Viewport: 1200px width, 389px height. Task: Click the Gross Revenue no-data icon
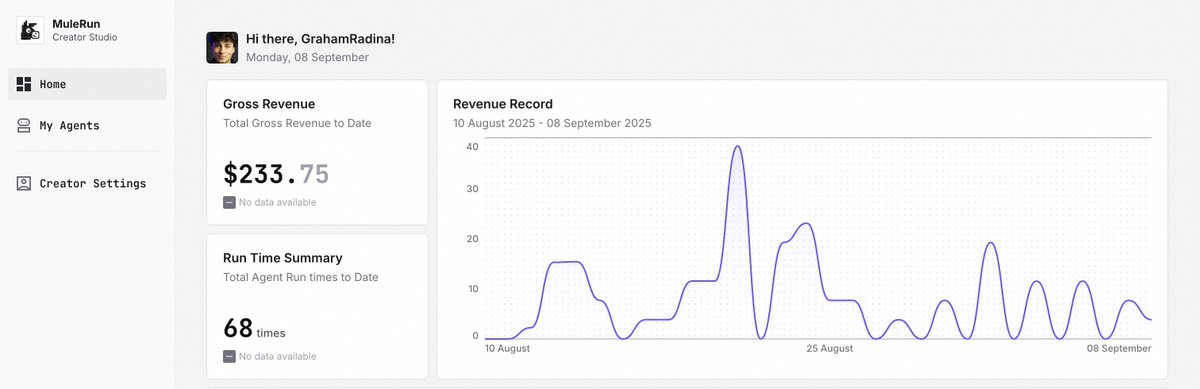(229, 202)
